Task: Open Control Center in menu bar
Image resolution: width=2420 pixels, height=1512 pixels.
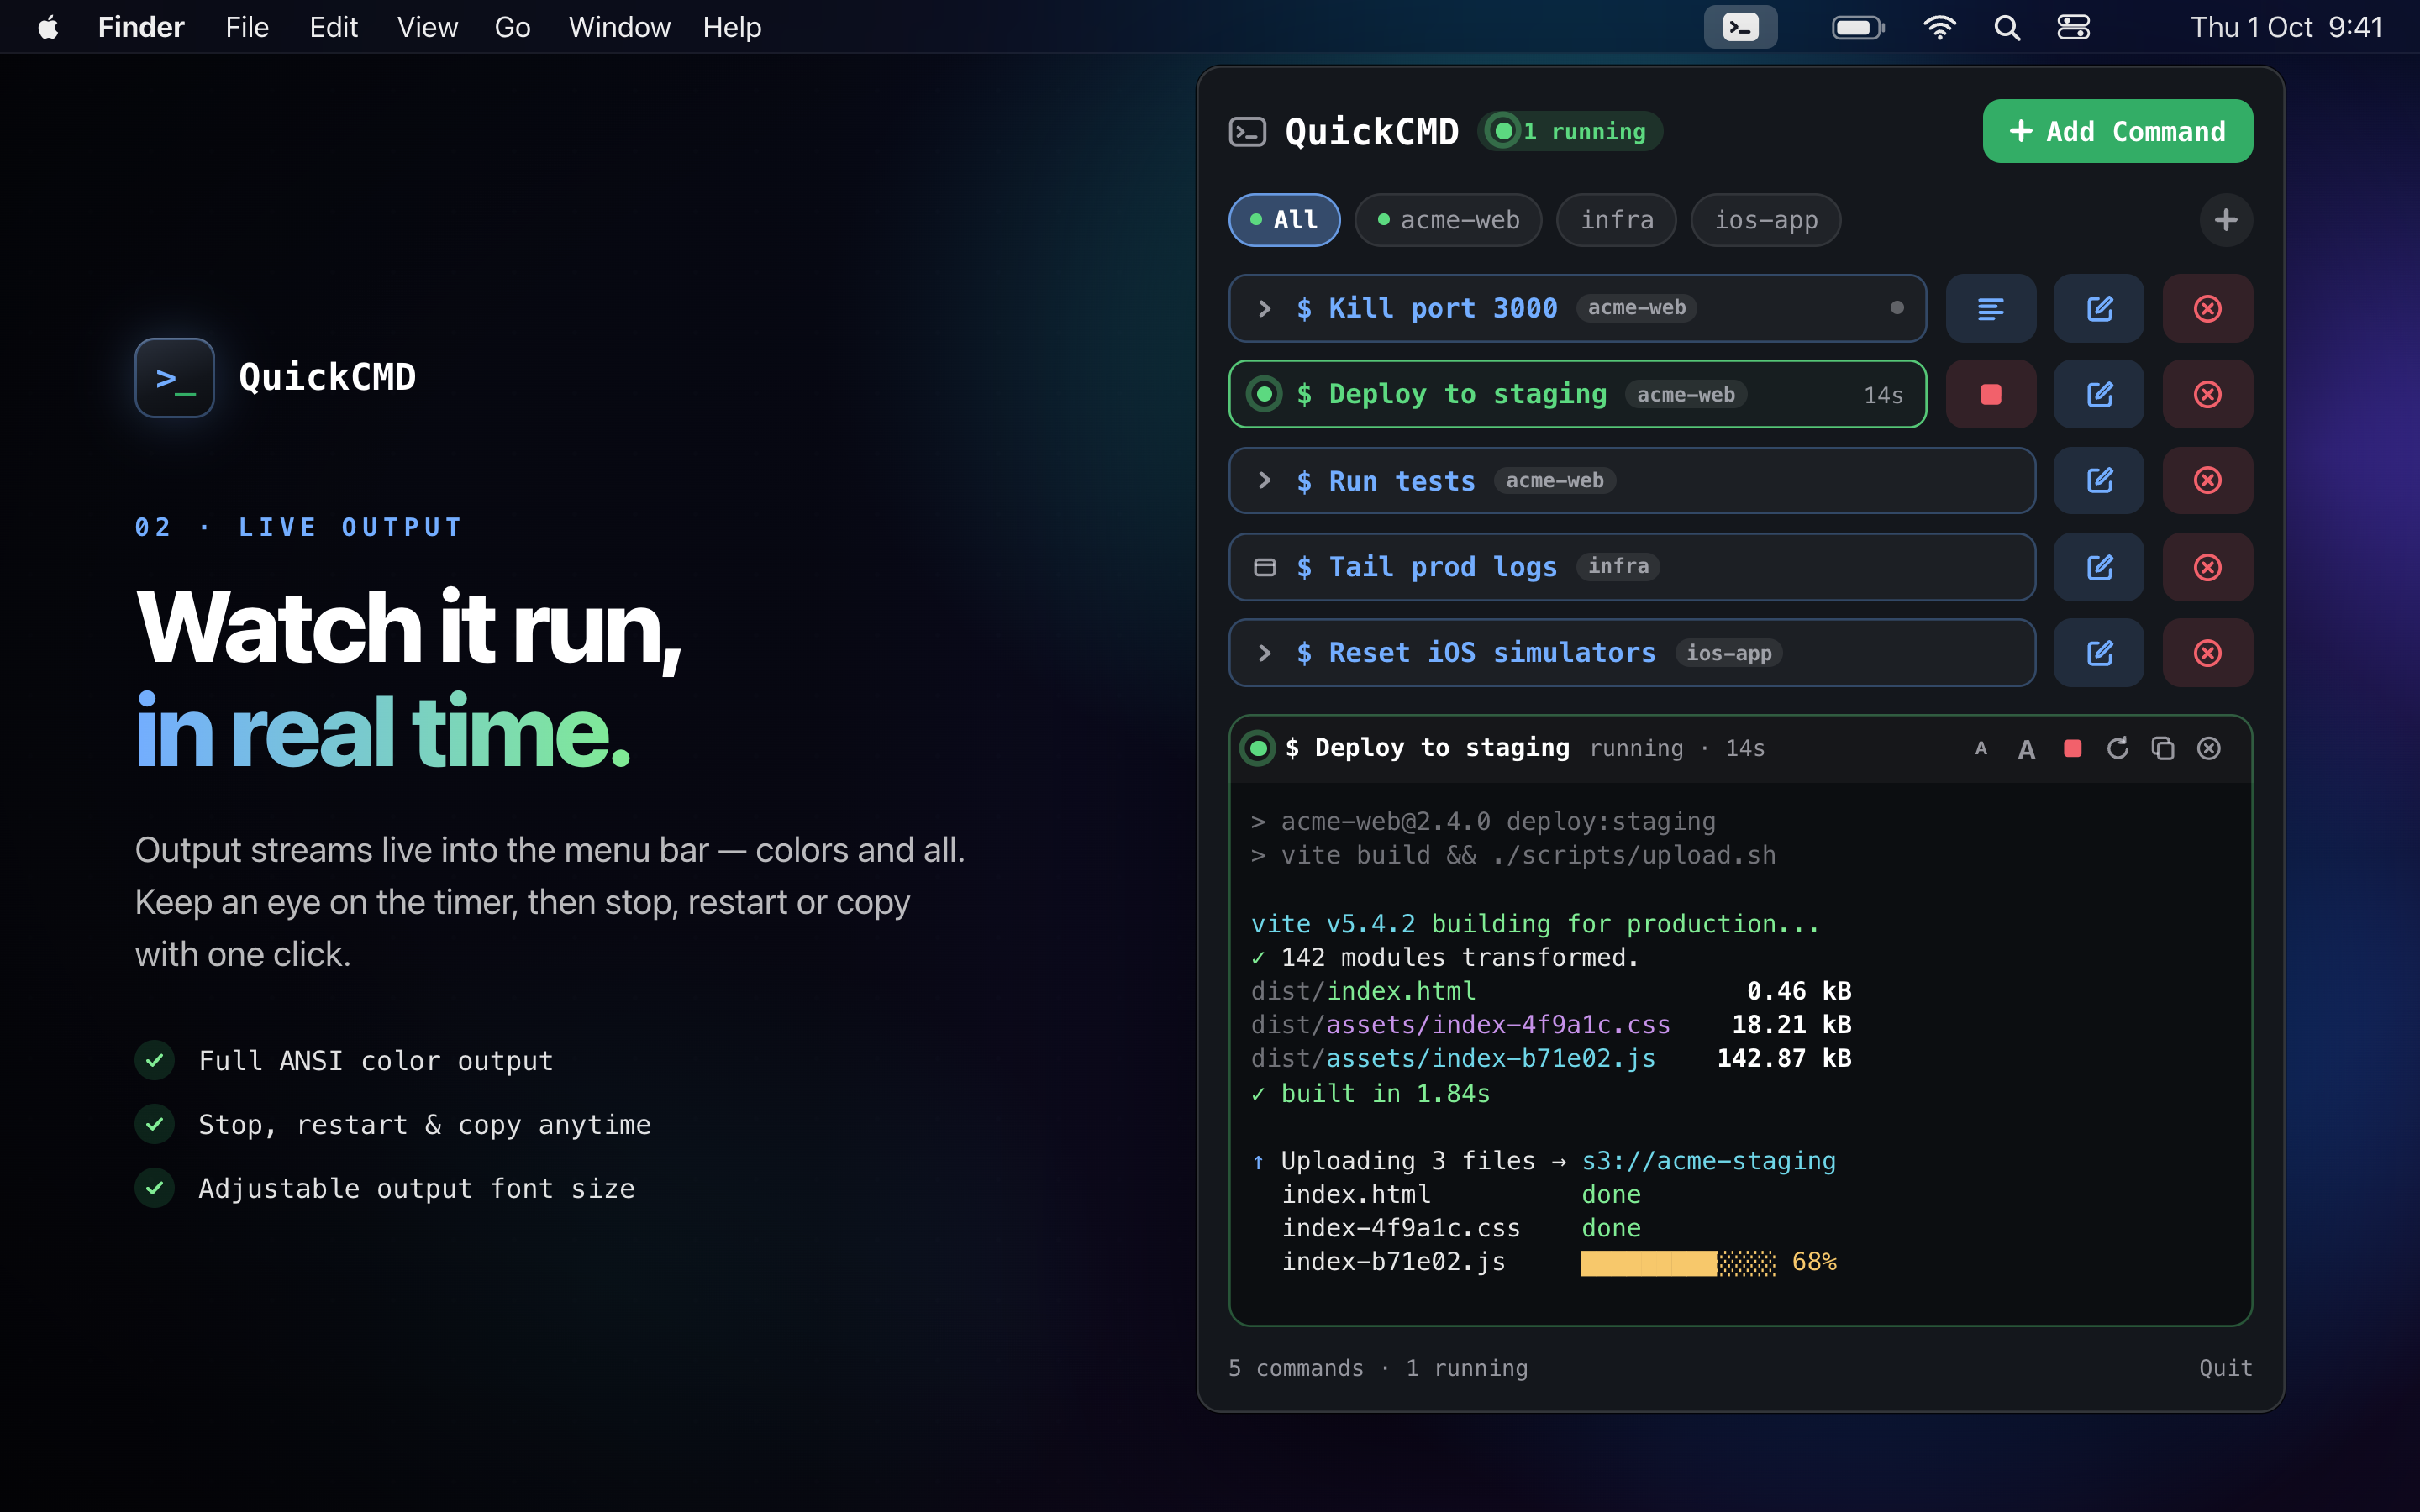Action: [x=2073, y=27]
